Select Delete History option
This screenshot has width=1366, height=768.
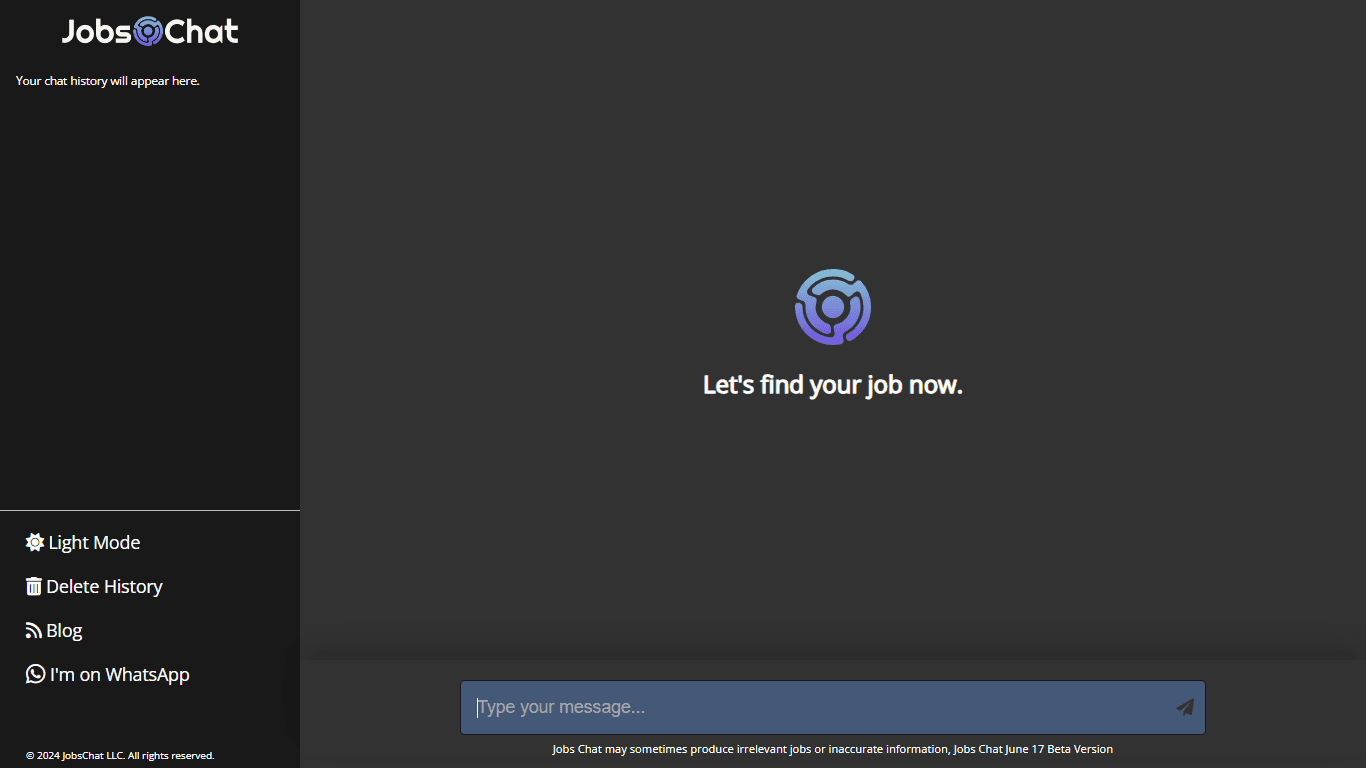94,586
